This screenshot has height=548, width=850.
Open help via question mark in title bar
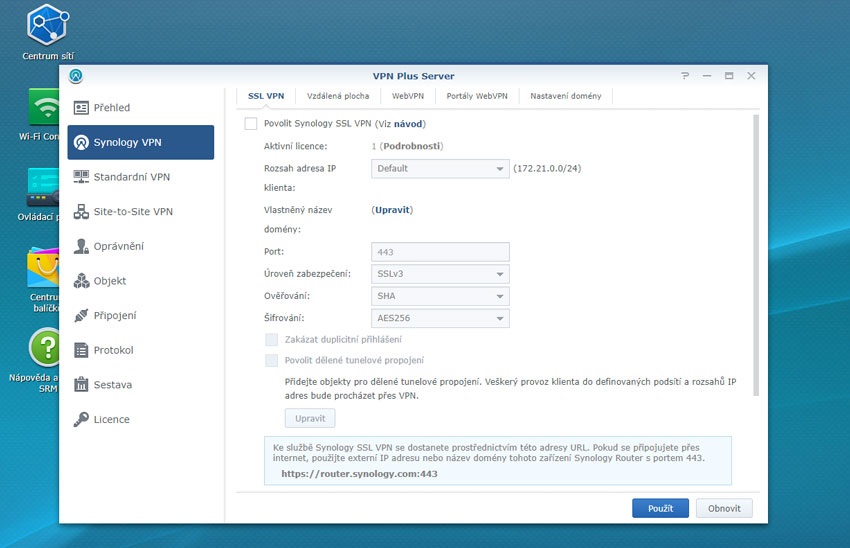pos(685,76)
